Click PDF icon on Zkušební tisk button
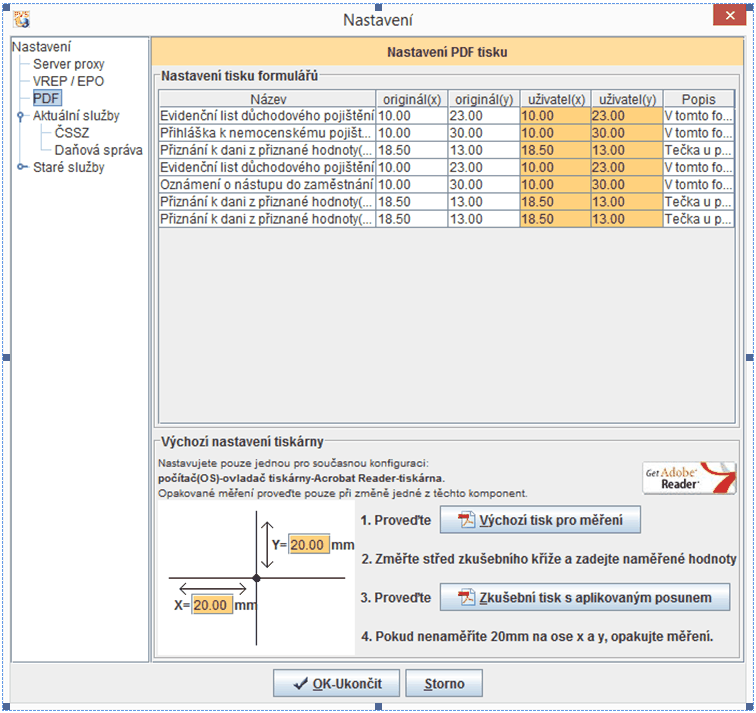The height and width of the screenshot is (713, 756). coord(465,598)
